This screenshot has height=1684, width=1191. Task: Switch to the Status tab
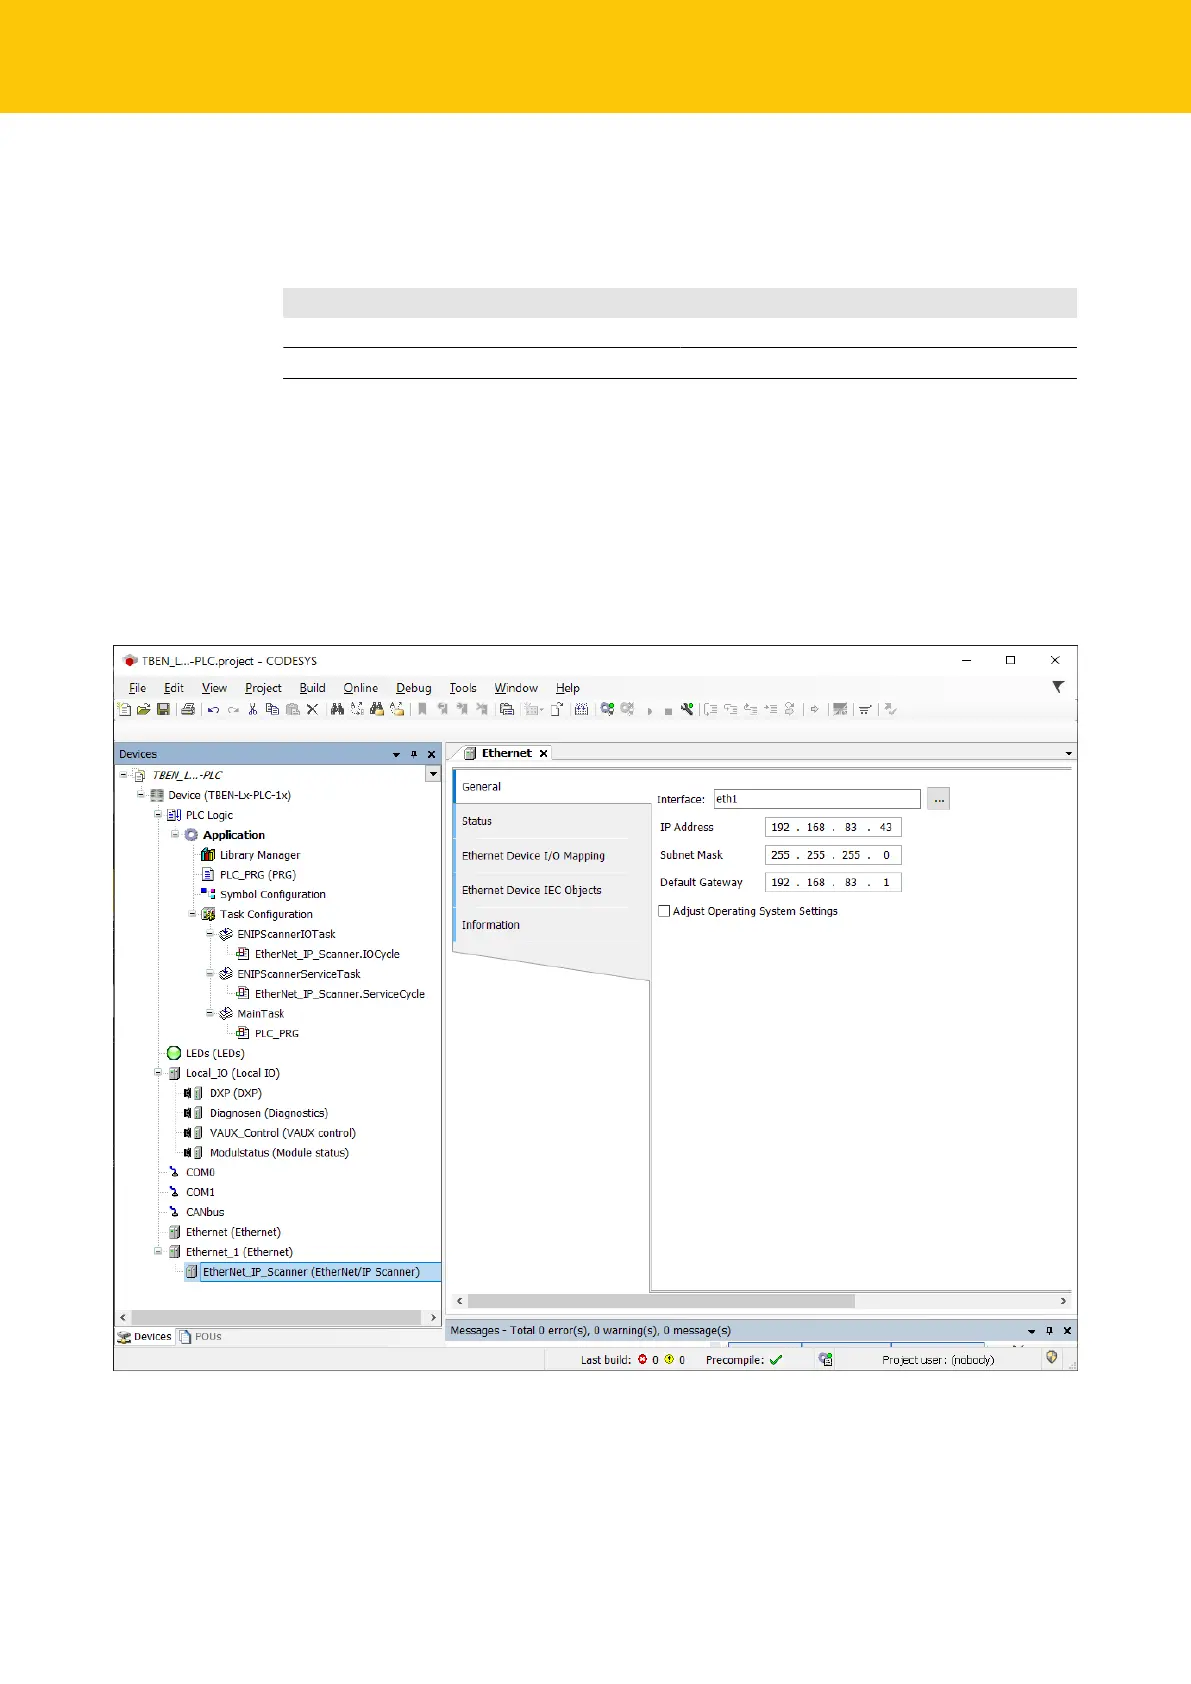552,821
